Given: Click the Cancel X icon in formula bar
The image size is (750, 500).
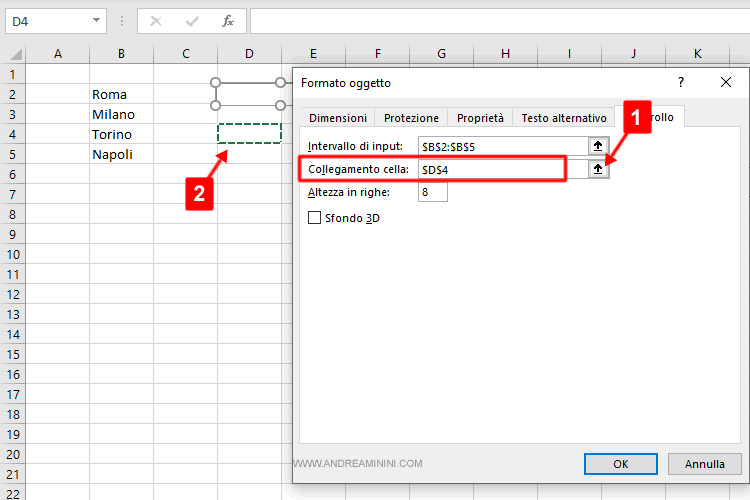Looking at the screenshot, I should tap(156, 21).
